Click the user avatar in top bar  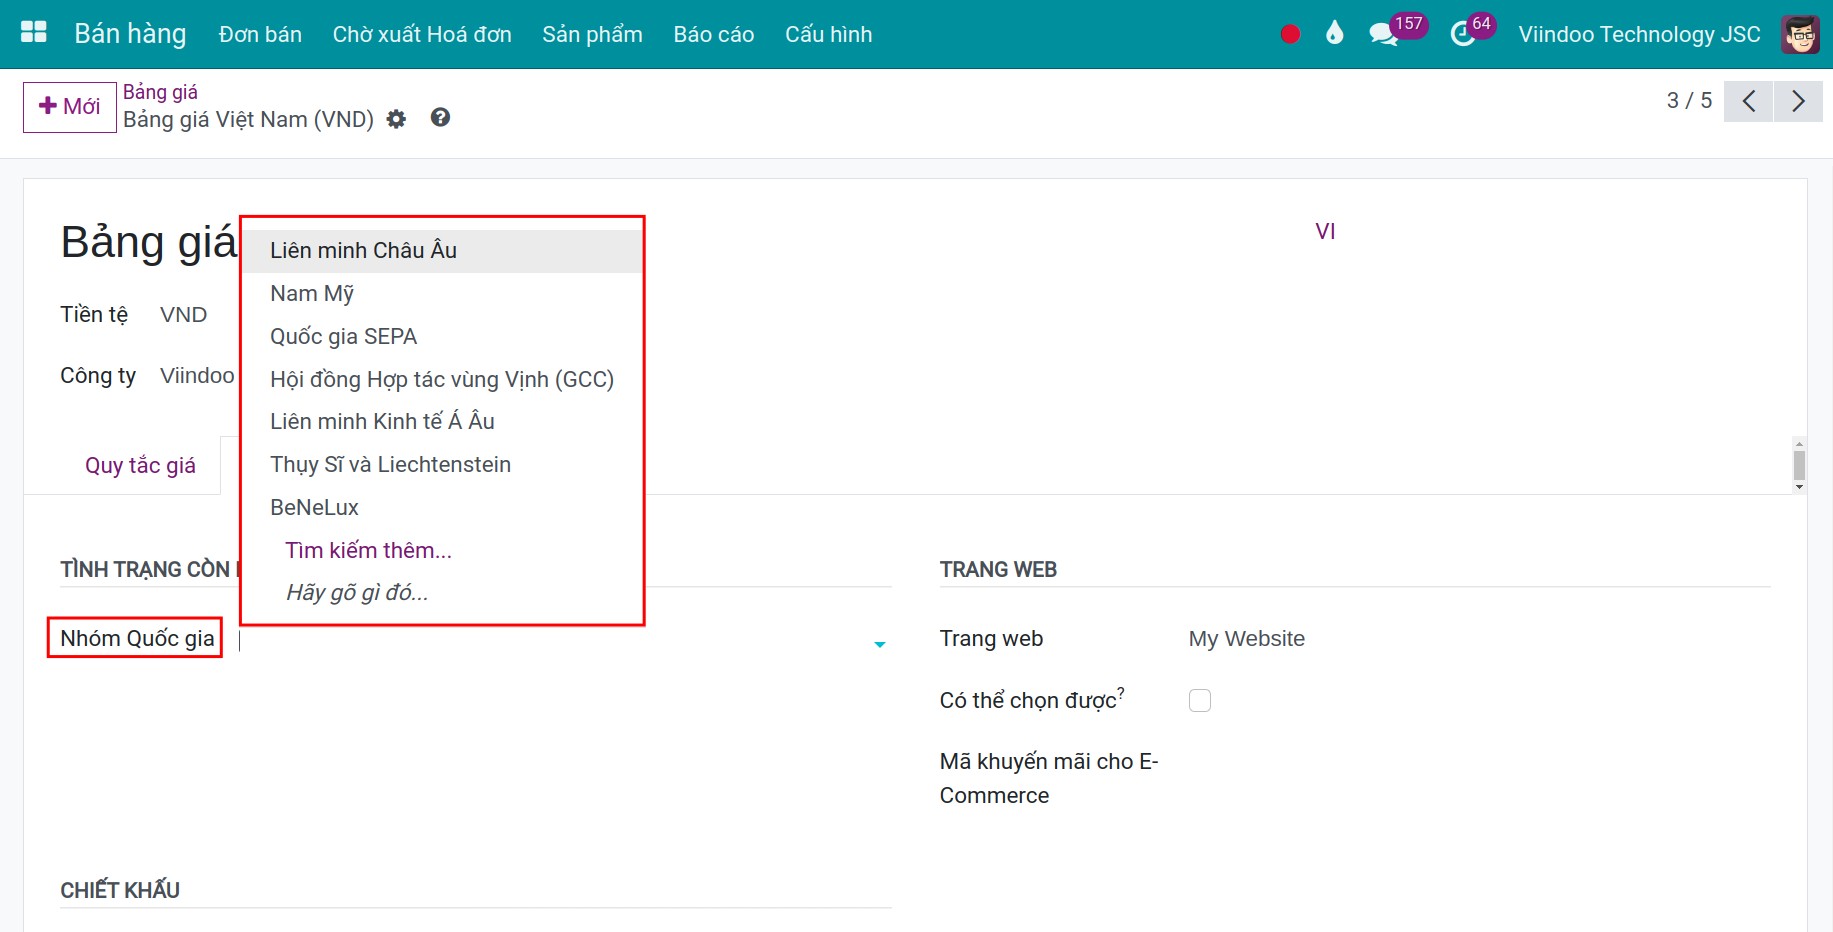[x=1800, y=34]
